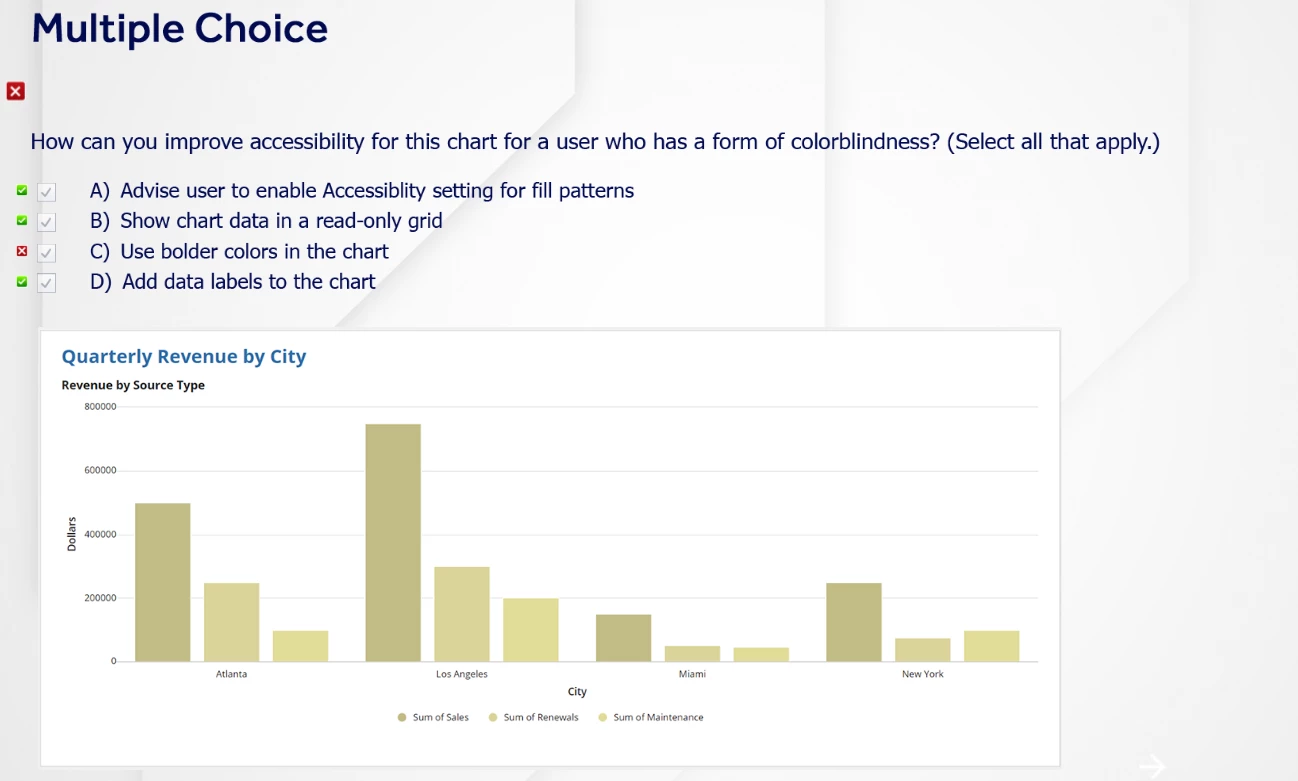The height and width of the screenshot is (781, 1298).
Task: Click red X icon beside option C
Action: [x=22, y=251]
